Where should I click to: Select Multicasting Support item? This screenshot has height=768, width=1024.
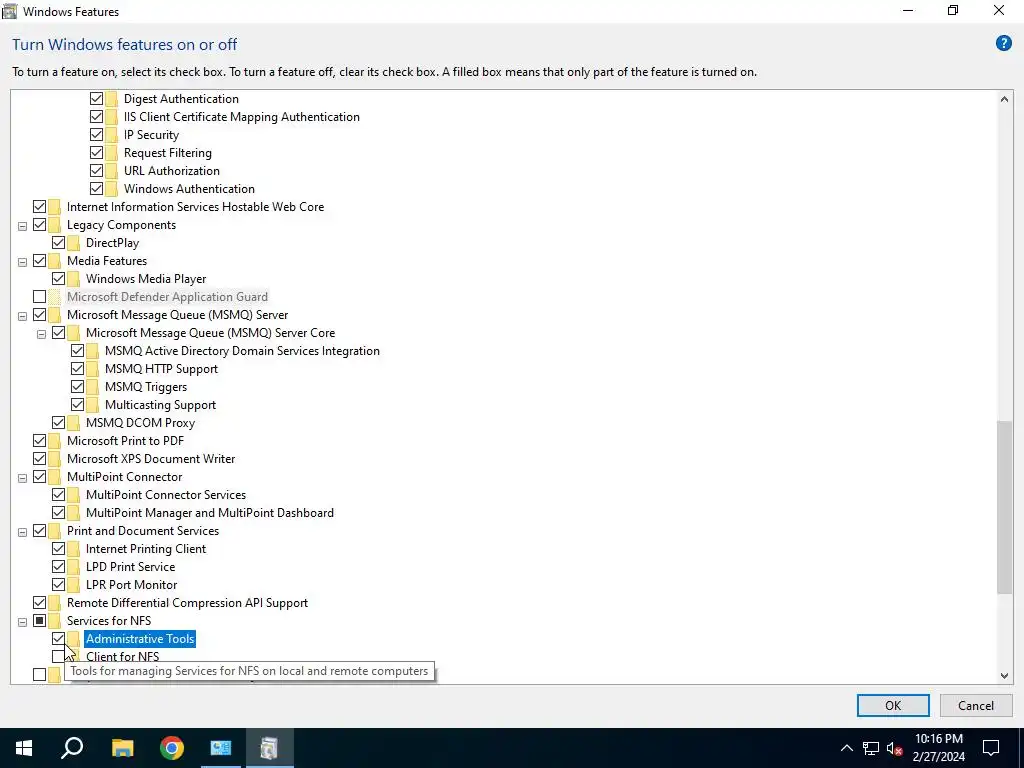(x=161, y=405)
